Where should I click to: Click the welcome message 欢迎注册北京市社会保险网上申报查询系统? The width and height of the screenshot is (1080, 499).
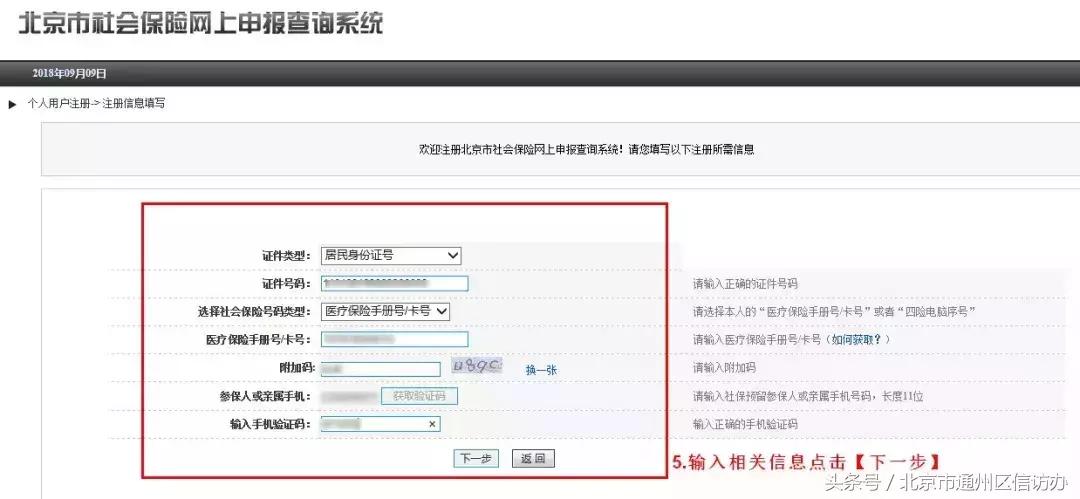click(587, 149)
